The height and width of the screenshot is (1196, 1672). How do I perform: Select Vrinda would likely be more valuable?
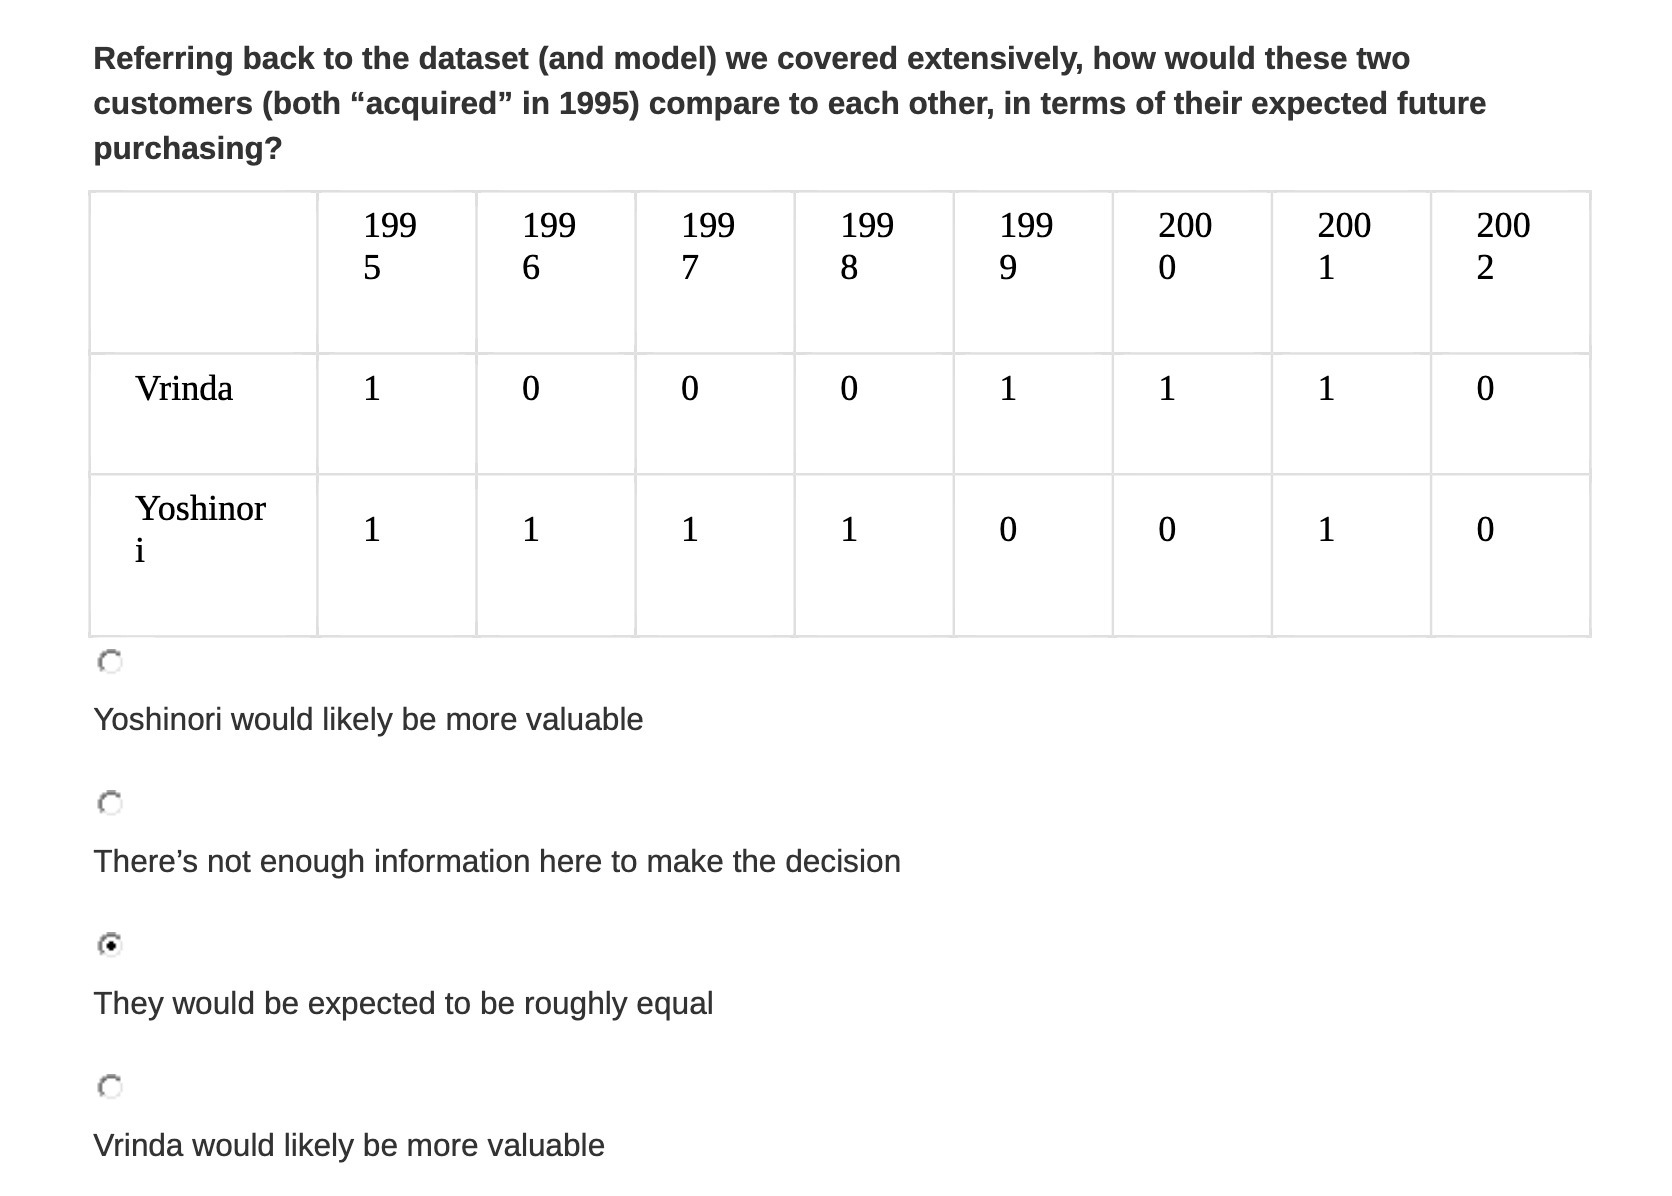coord(111,1086)
